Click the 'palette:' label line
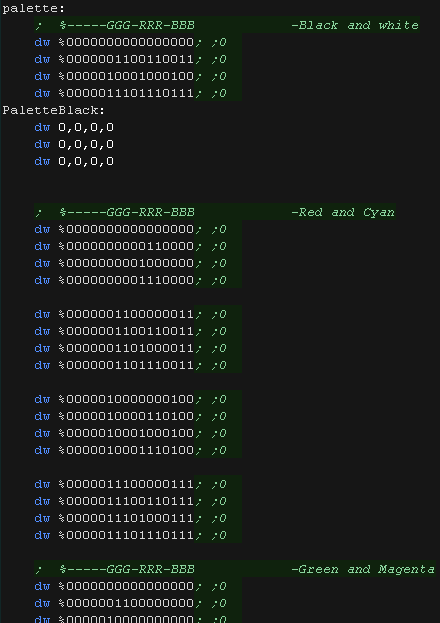This screenshot has width=440, height=623. (x=34, y=8)
